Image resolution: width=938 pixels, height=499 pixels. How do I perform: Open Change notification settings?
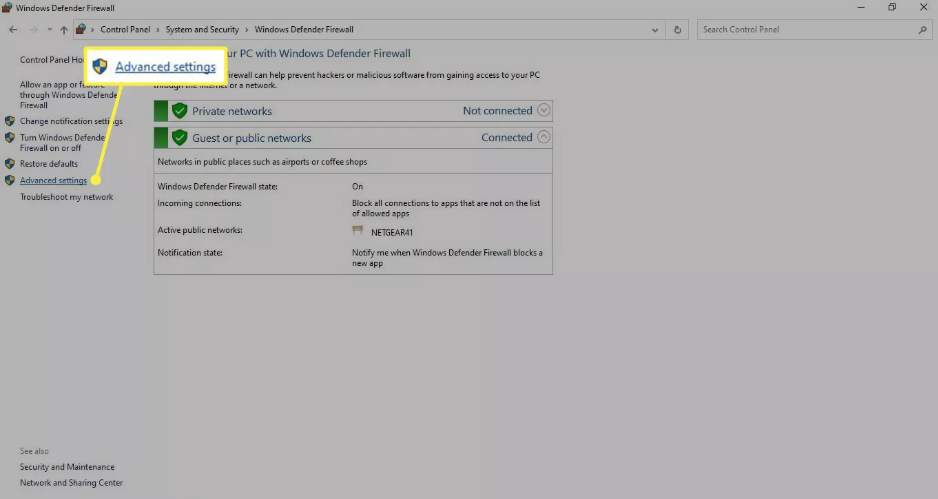coord(71,121)
